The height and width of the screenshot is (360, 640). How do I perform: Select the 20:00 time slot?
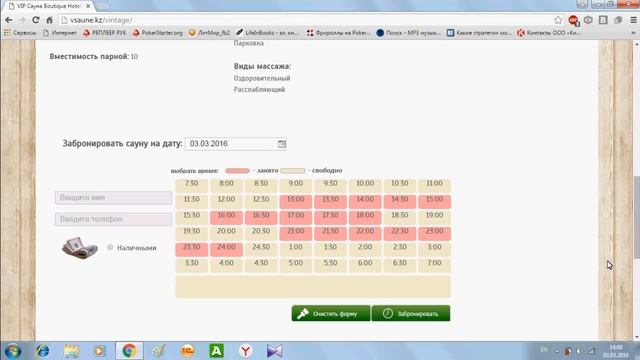click(226, 233)
